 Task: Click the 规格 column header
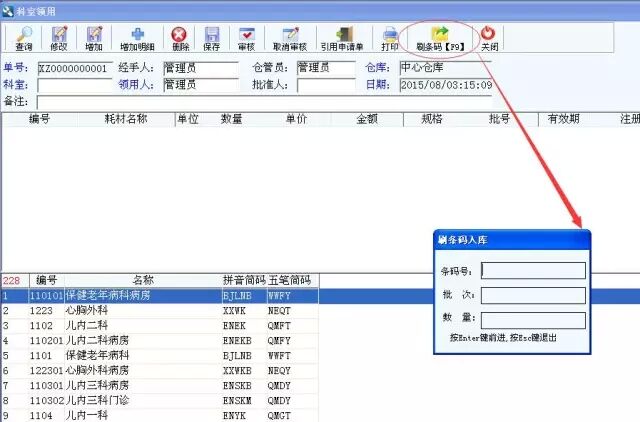click(x=432, y=119)
